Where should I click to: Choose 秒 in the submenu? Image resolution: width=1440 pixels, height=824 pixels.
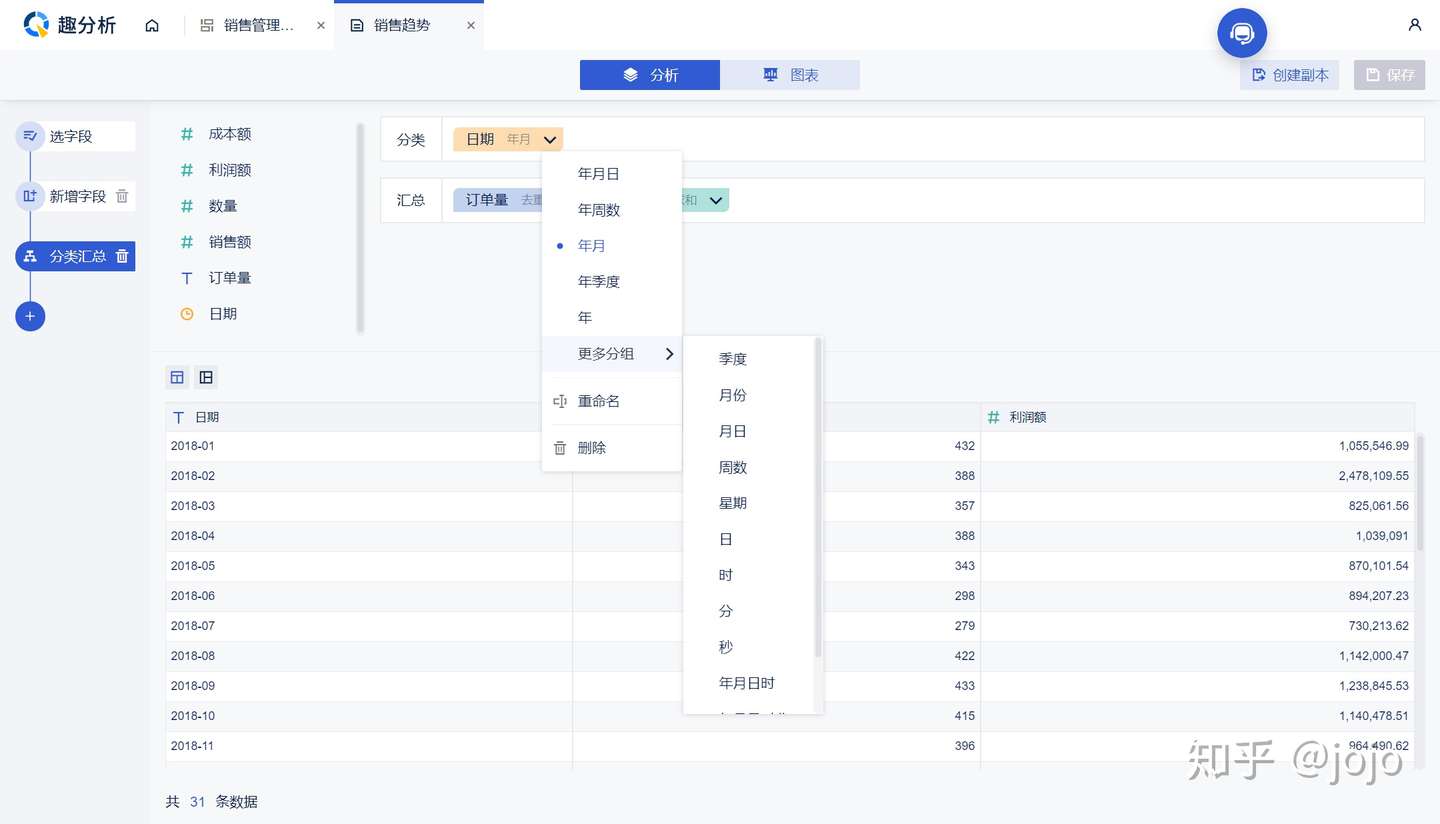click(x=749, y=647)
